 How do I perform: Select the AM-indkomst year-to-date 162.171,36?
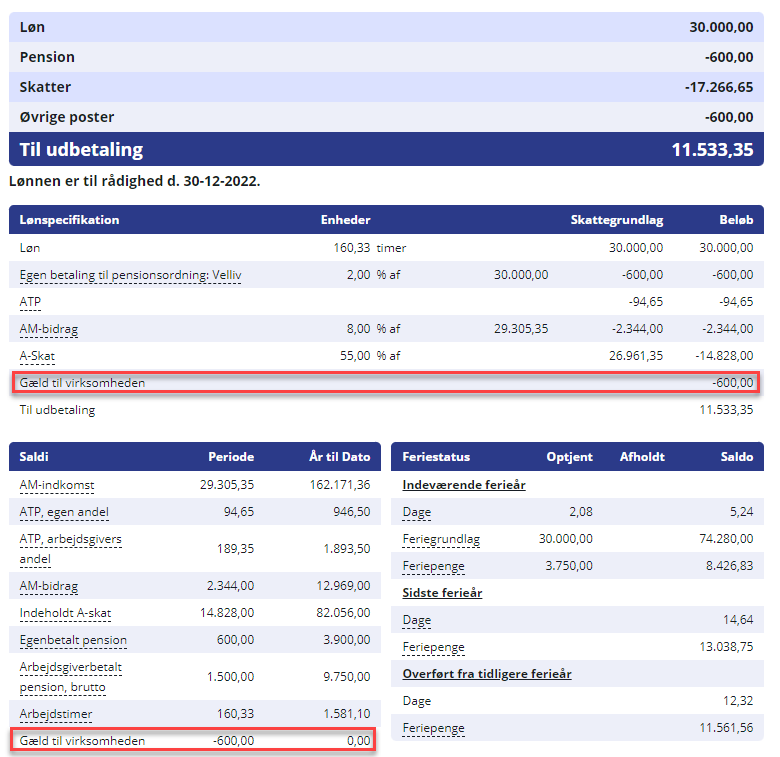pos(340,485)
